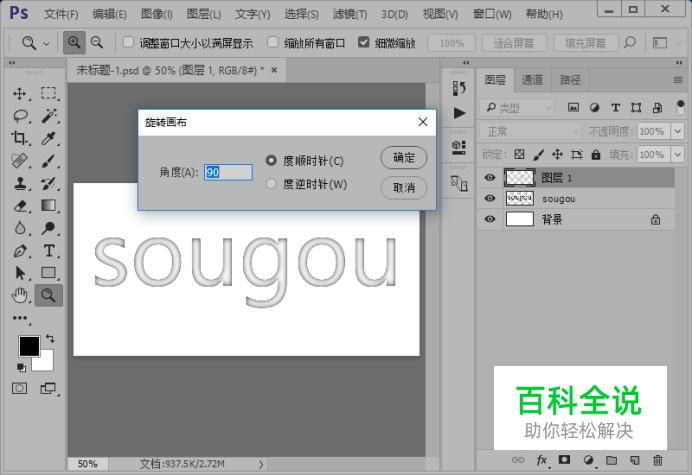Select the Dodge tool
The height and width of the screenshot is (475, 692).
pyautogui.click(x=49, y=228)
